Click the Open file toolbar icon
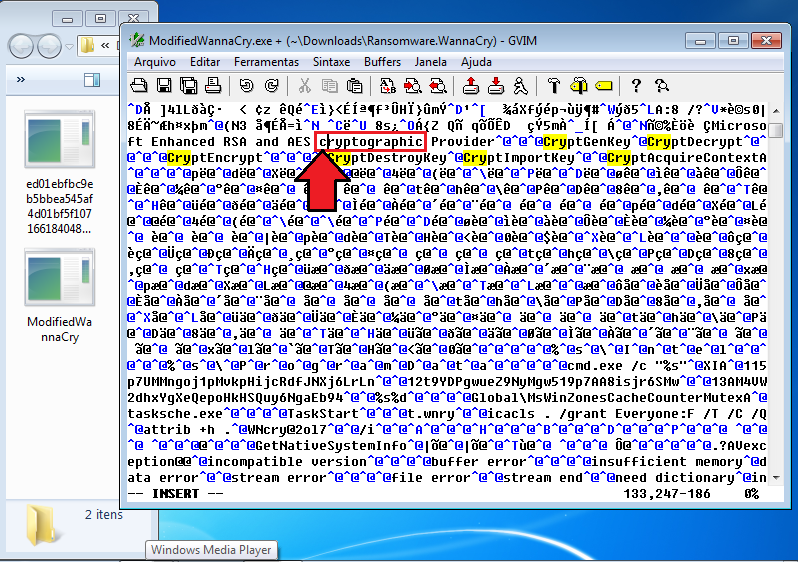The image size is (798, 562). coord(138,86)
